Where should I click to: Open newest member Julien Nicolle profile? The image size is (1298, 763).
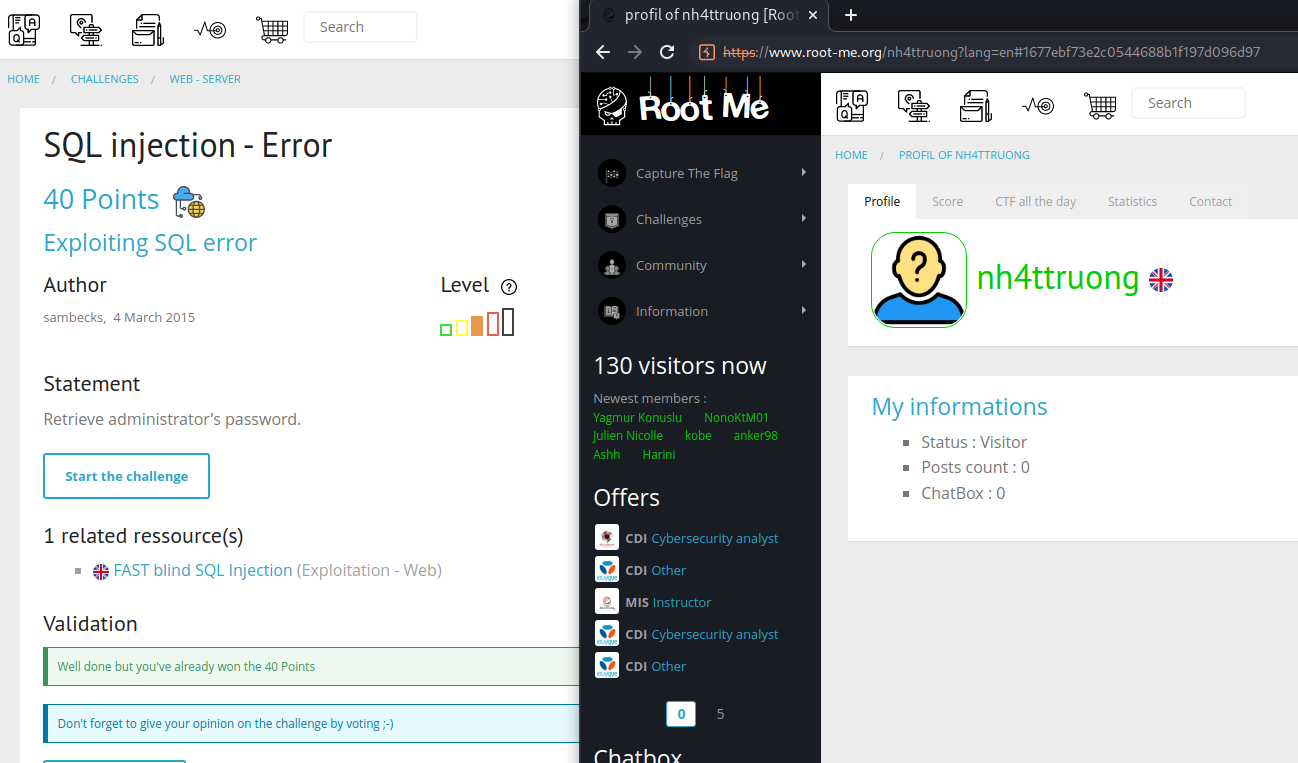(x=628, y=435)
